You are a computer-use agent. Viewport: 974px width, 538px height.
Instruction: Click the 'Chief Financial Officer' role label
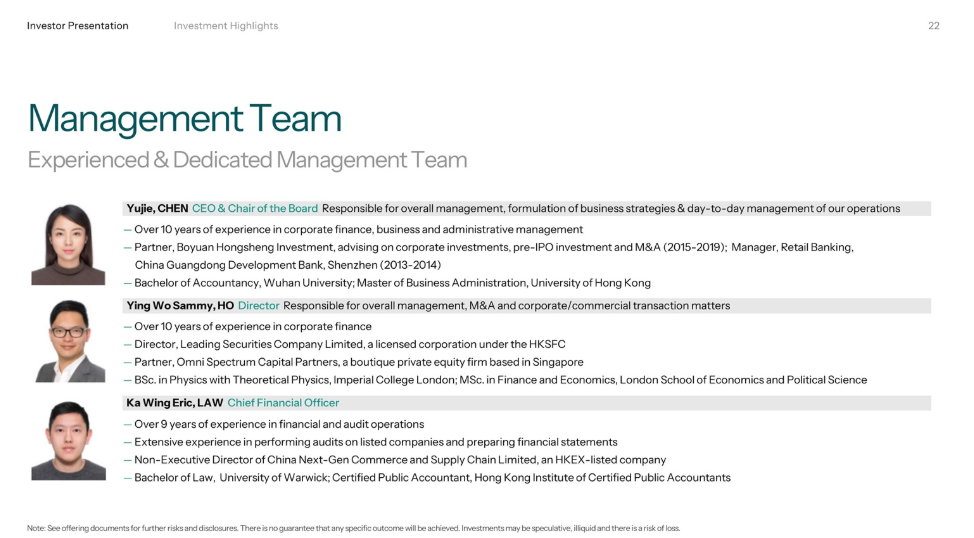point(283,403)
